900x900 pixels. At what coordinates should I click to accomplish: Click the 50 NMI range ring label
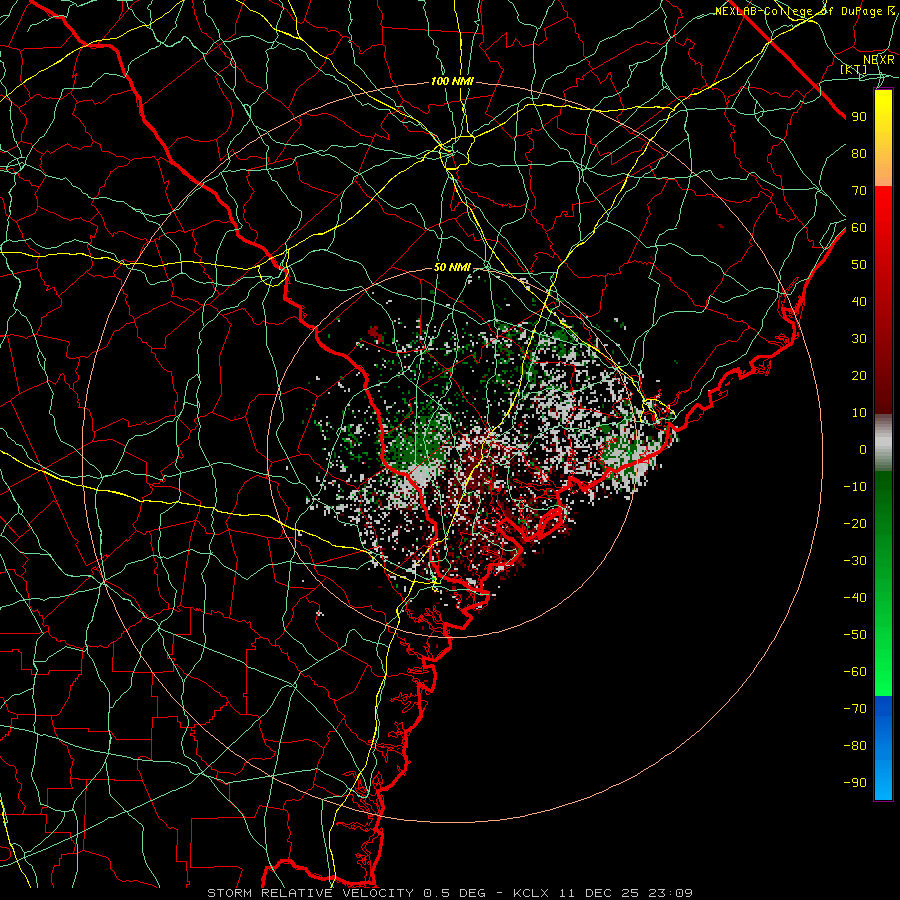click(x=452, y=267)
